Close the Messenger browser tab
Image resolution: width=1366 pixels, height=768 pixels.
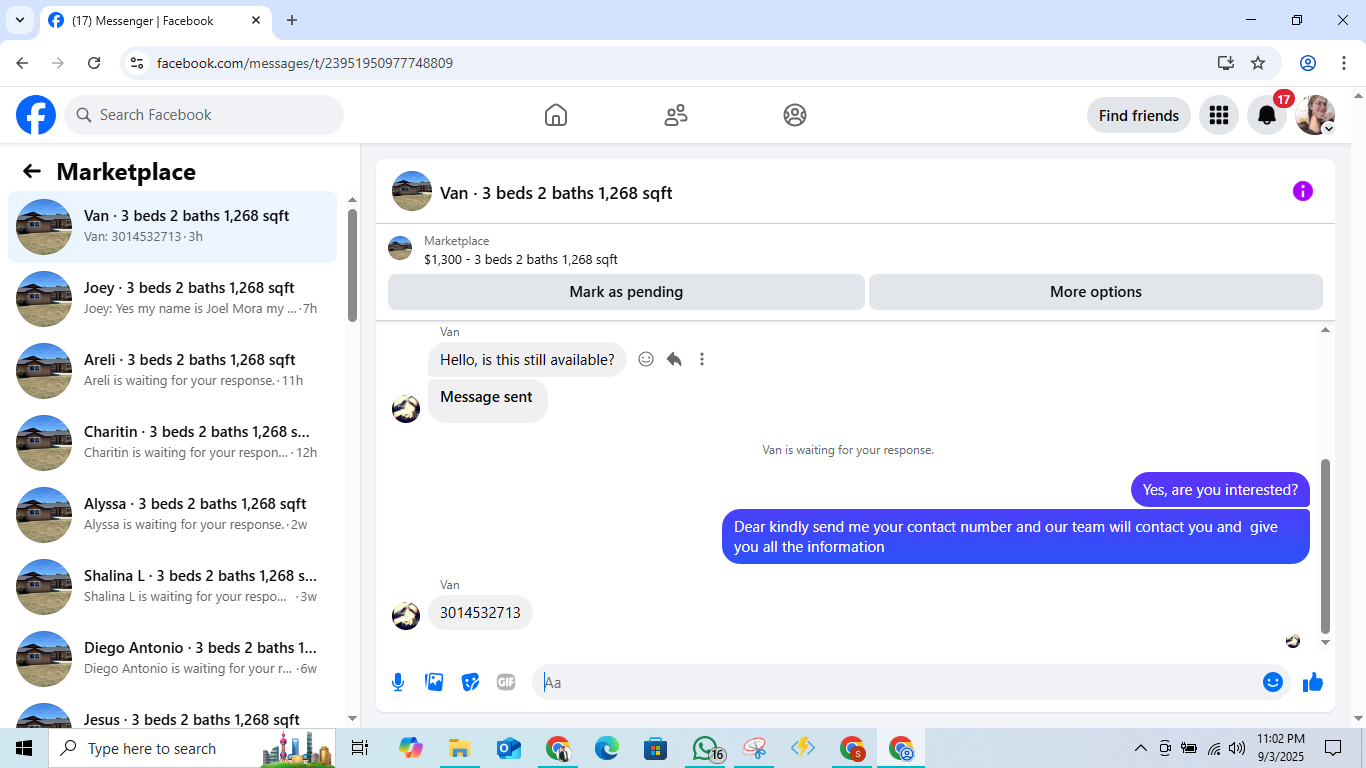(x=256, y=20)
